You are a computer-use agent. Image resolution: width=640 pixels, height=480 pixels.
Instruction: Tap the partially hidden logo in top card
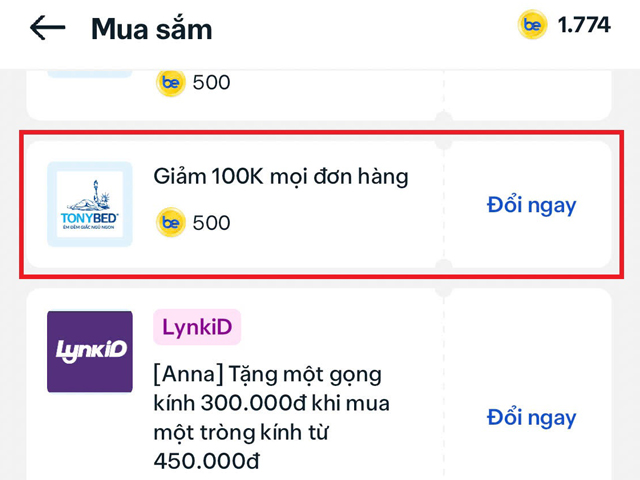(90, 74)
